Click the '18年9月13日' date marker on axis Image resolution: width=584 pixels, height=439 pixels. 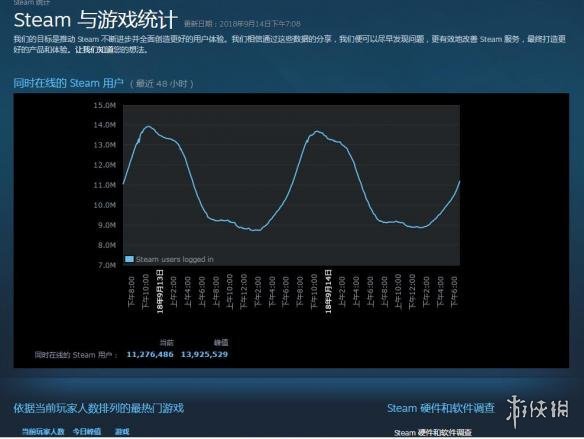click(x=160, y=292)
